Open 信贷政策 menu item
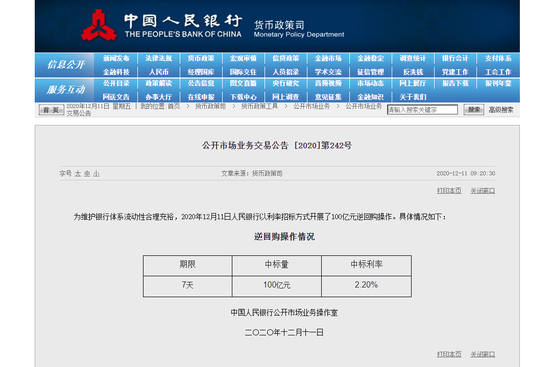The height and width of the screenshot is (367, 550). (286, 58)
